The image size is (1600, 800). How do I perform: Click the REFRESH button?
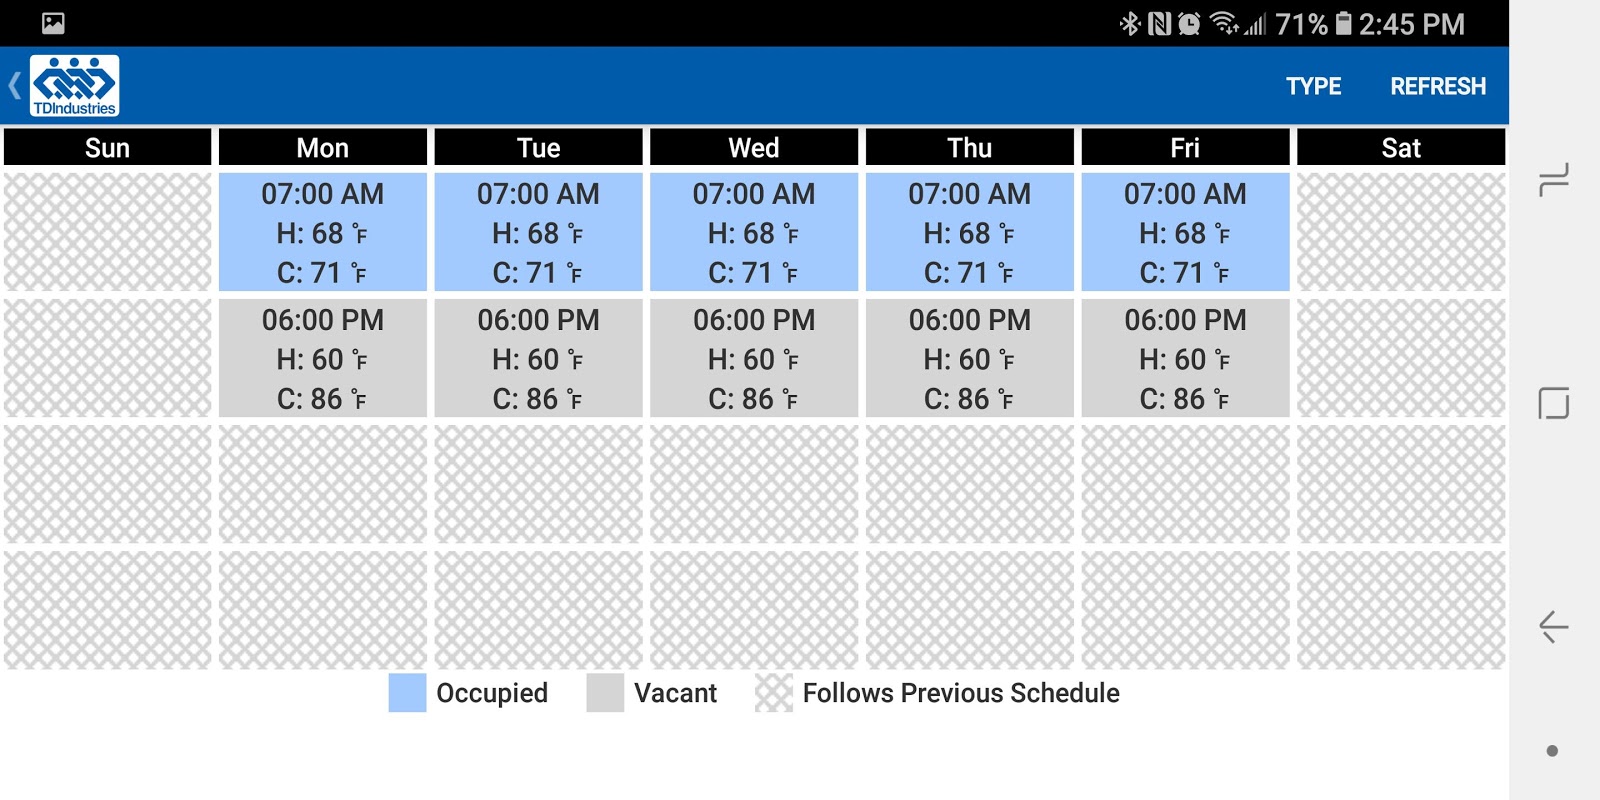(x=1438, y=86)
